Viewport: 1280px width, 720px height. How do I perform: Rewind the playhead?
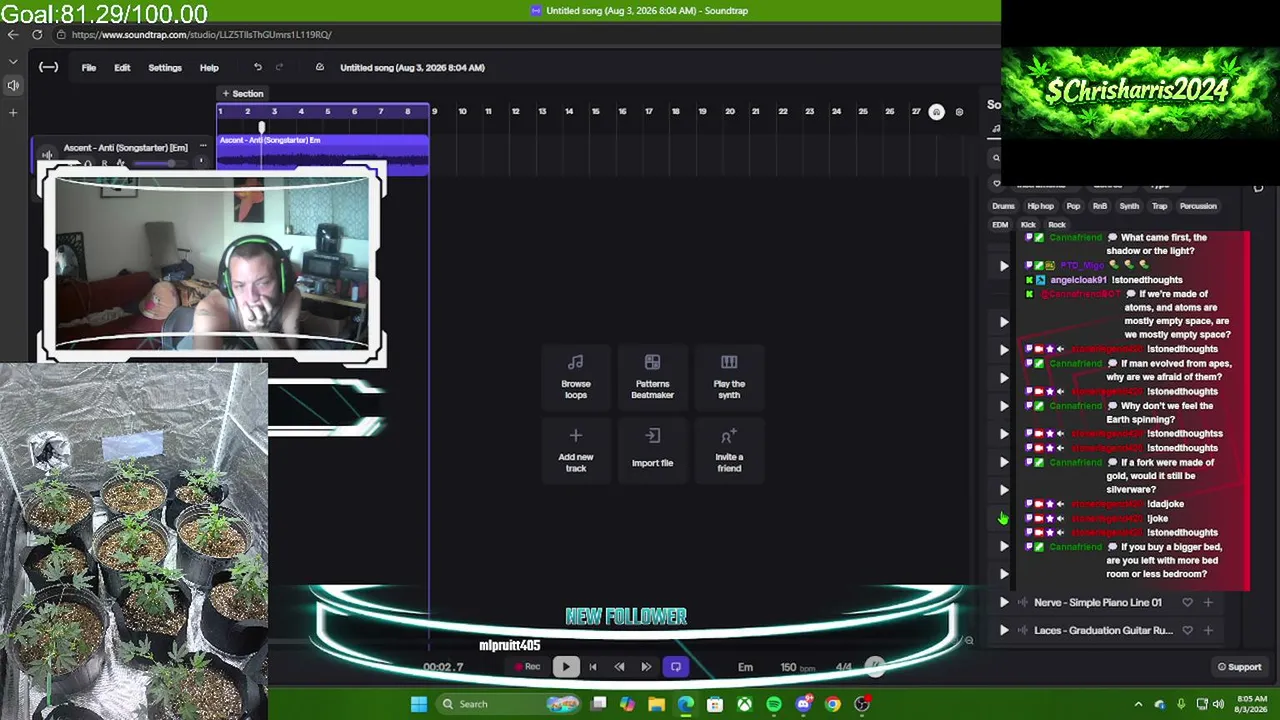[x=619, y=667]
